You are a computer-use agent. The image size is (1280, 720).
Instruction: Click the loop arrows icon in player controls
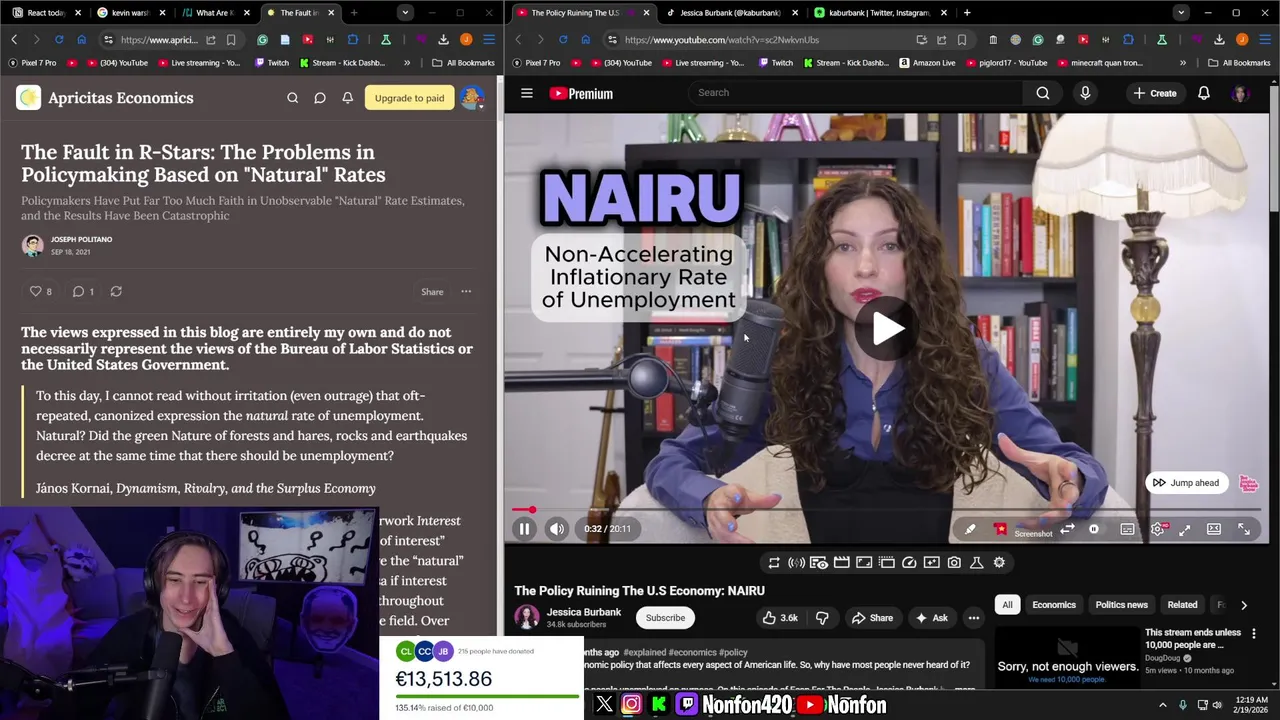pos(1067,529)
